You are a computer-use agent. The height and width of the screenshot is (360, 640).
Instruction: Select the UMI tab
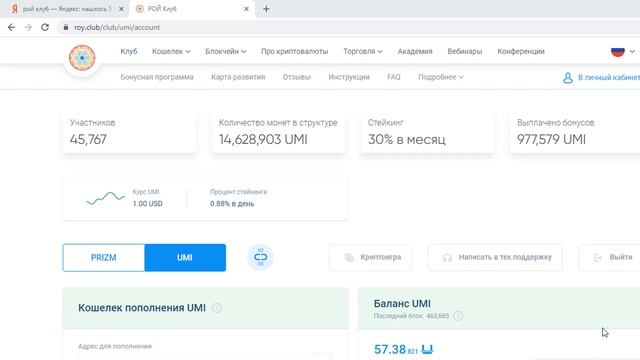pyautogui.click(x=185, y=258)
